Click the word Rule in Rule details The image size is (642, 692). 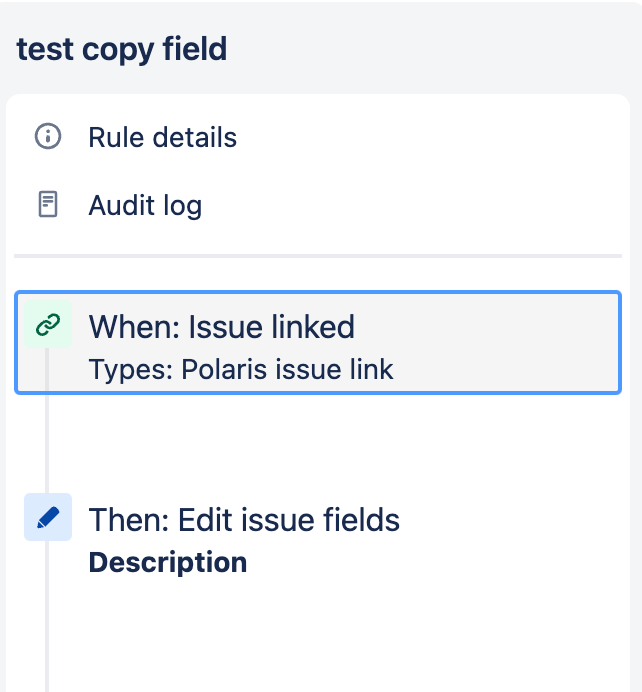116,137
